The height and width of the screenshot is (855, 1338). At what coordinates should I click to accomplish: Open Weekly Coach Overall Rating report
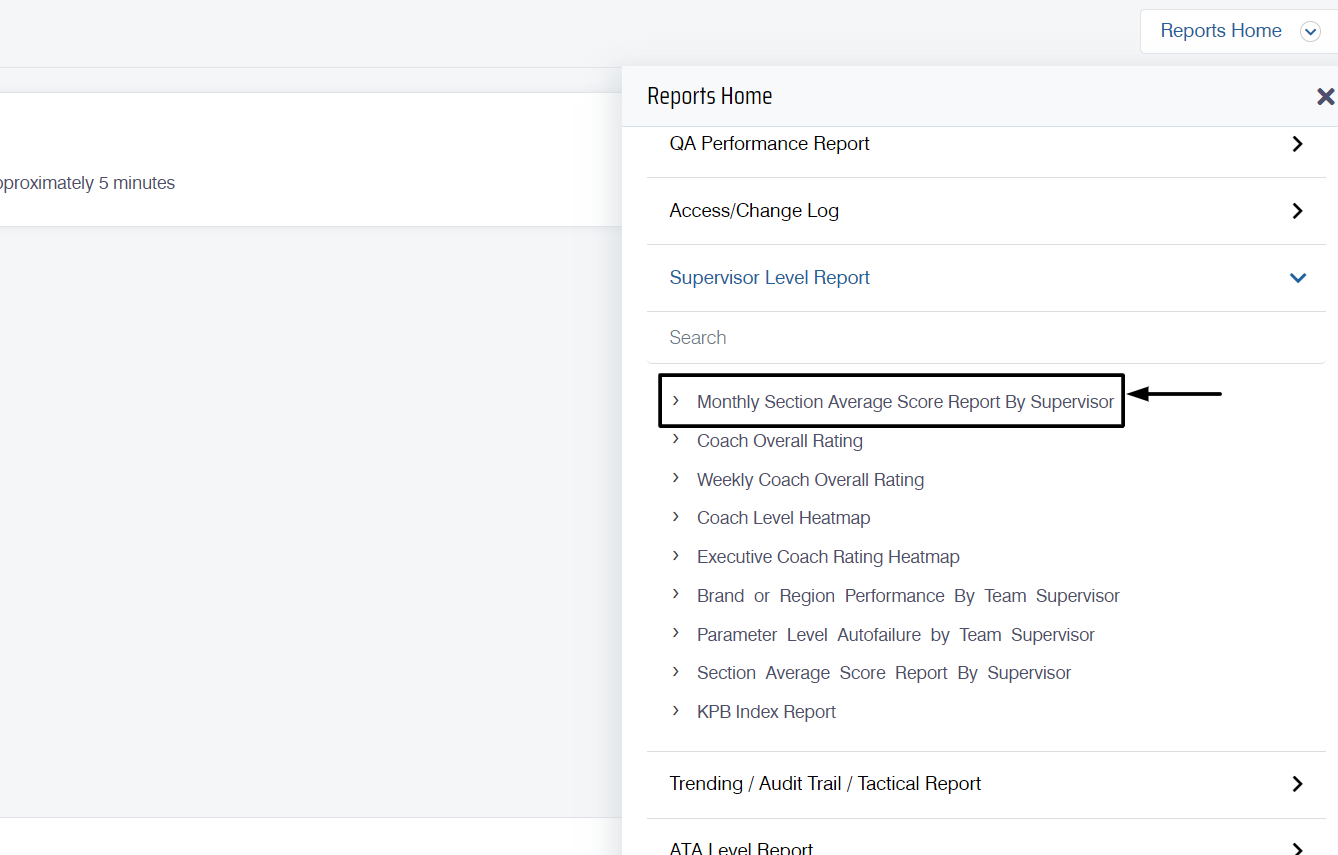pos(810,480)
